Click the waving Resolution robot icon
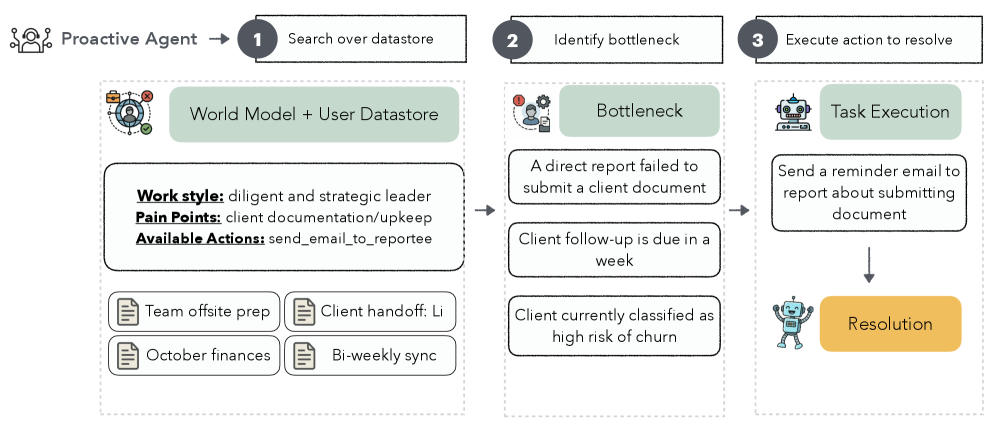996x432 pixels. pos(789,323)
